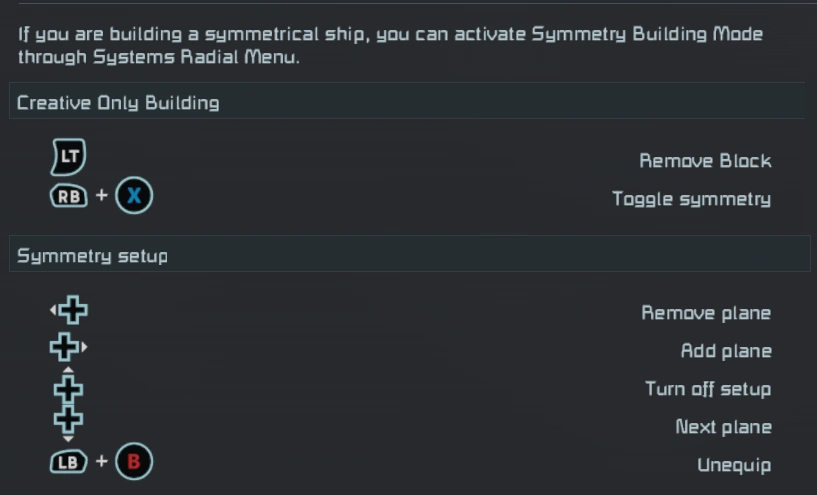This screenshot has height=495, width=817.
Task: Click the LT trigger icon
Action: coord(68,157)
